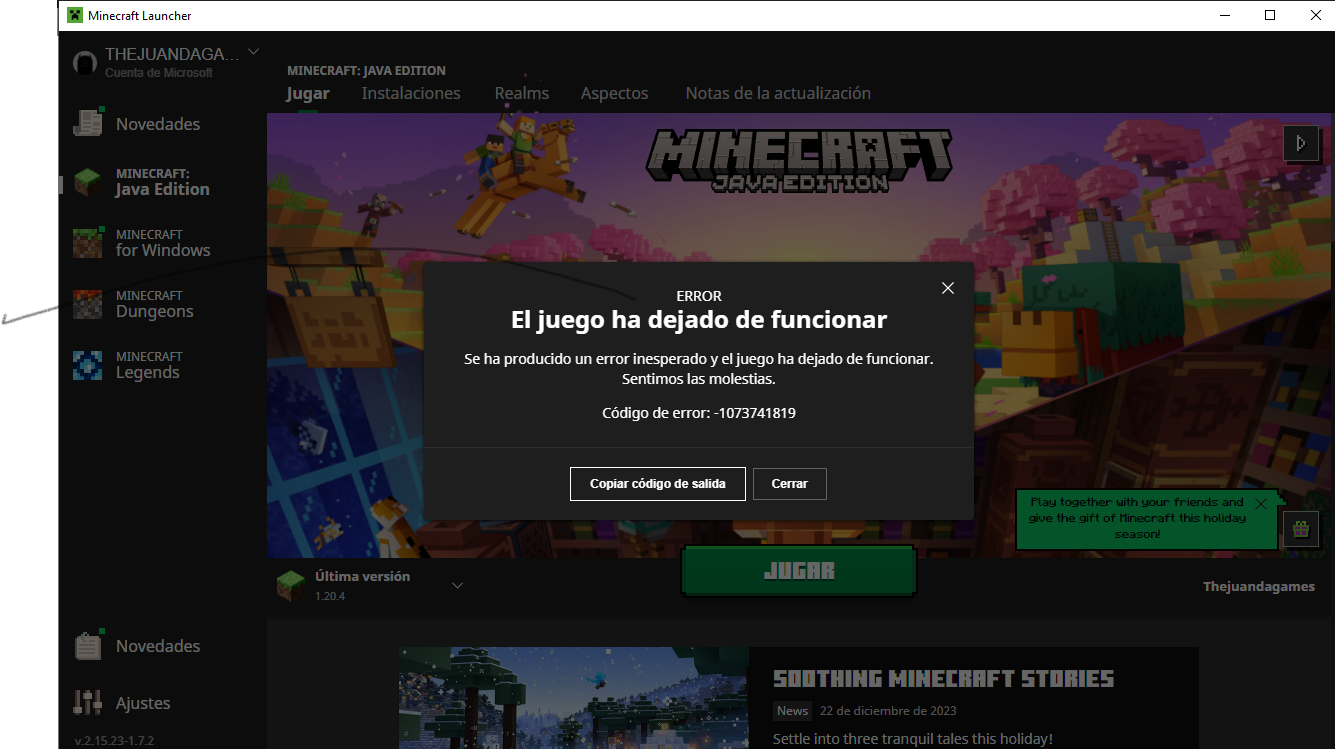This screenshot has width=1335, height=749.
Task: Expand the account dropdown chevron
Action: pos(253,51)
